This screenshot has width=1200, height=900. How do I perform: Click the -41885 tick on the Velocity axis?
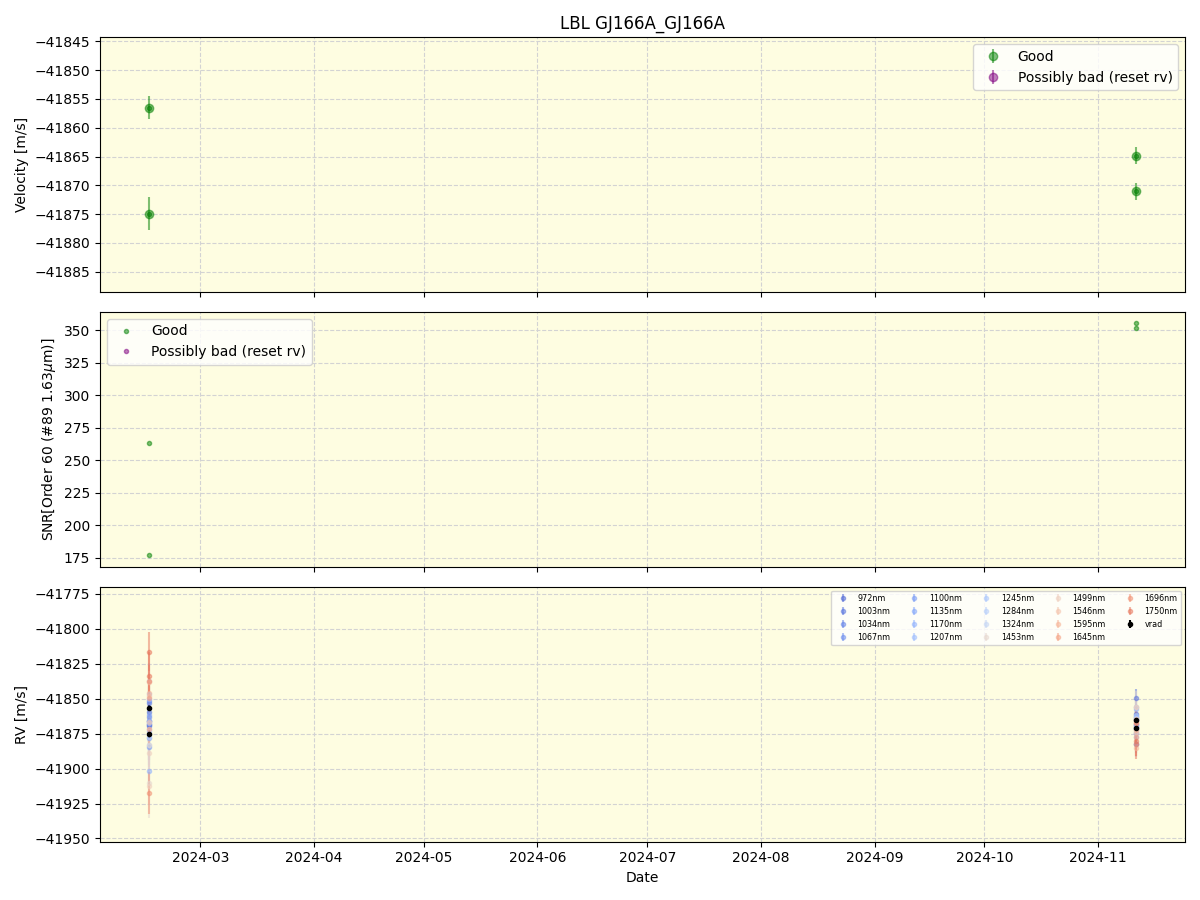[65, 272]
